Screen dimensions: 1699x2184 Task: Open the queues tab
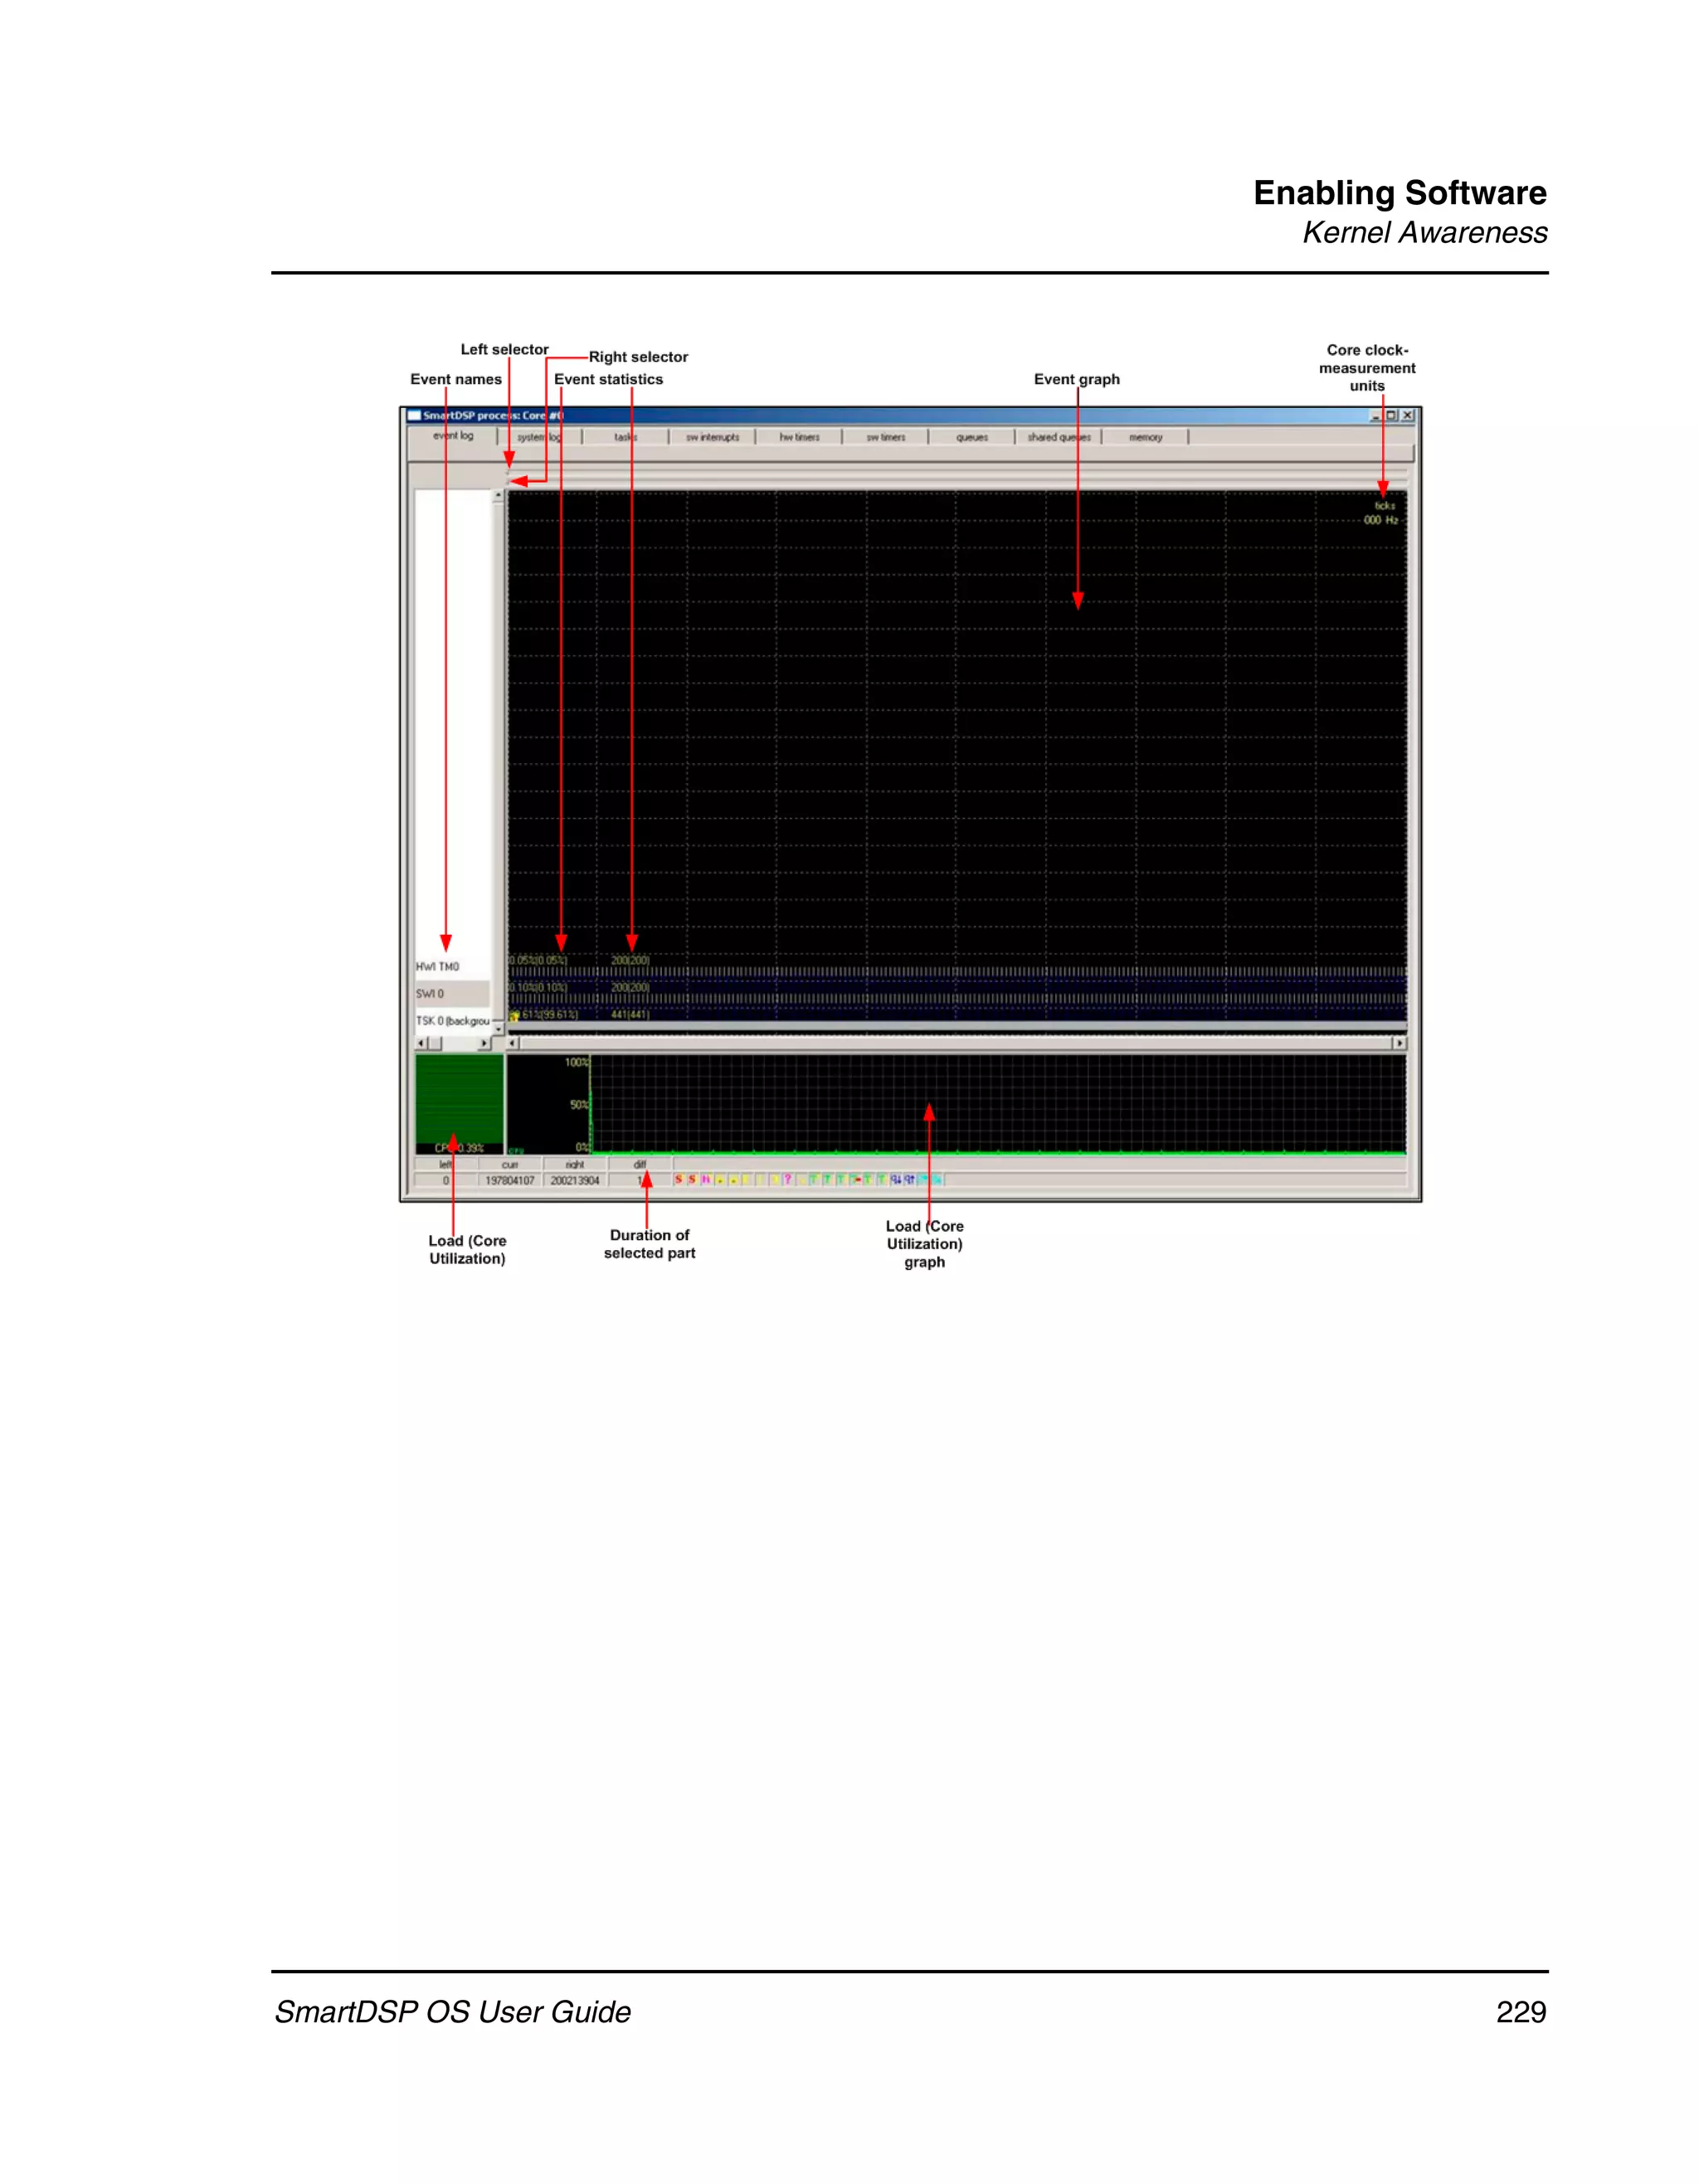pyautogui.click(x=971, y=437)
